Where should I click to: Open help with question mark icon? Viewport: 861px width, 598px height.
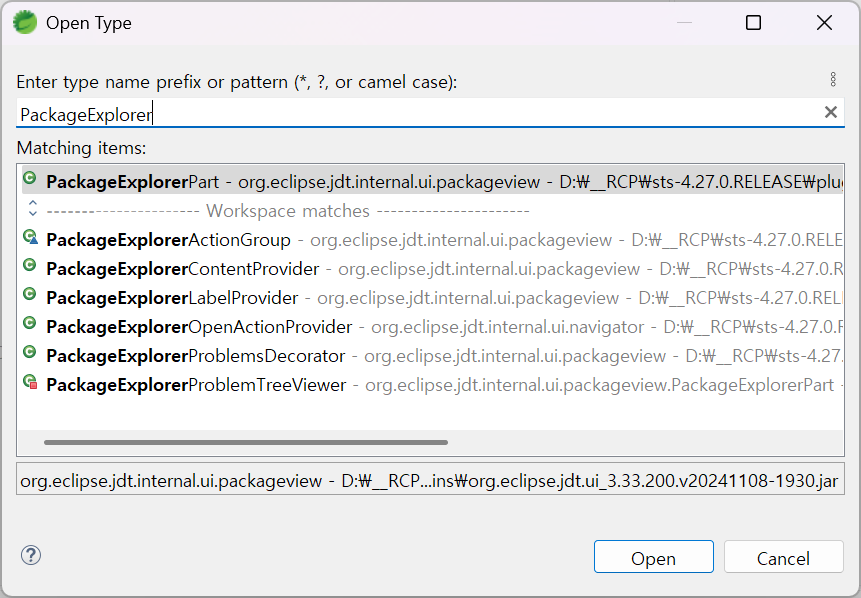click(31, 555)
